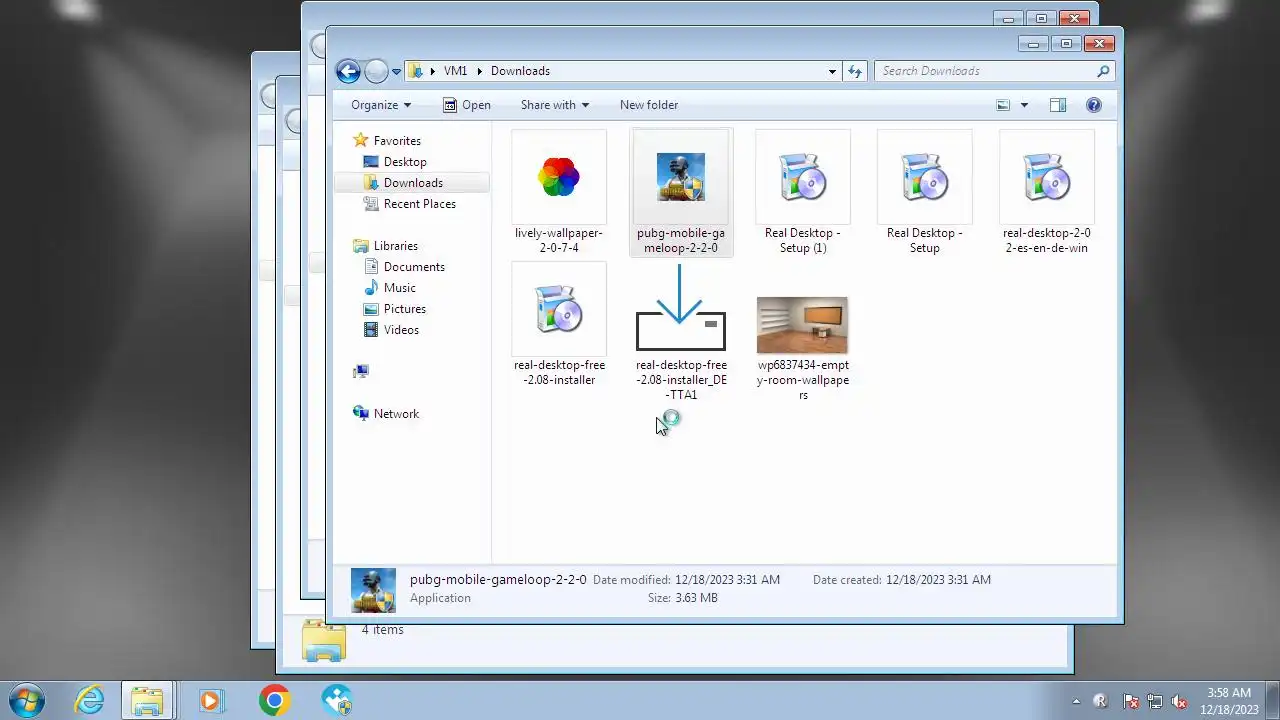Toggle the preview pane button
Image resolution: width=1280 pixels, height=720 pixels.
(1058, 105)
